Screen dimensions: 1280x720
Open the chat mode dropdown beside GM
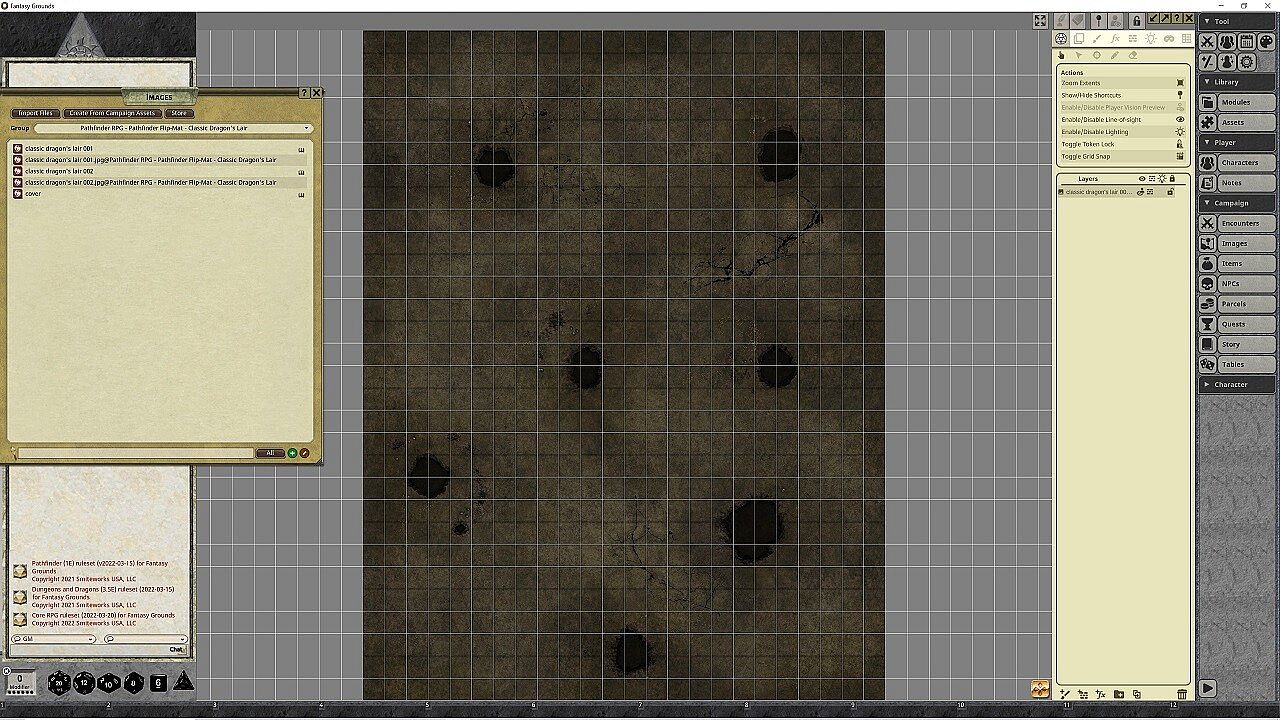pos(146,638)
